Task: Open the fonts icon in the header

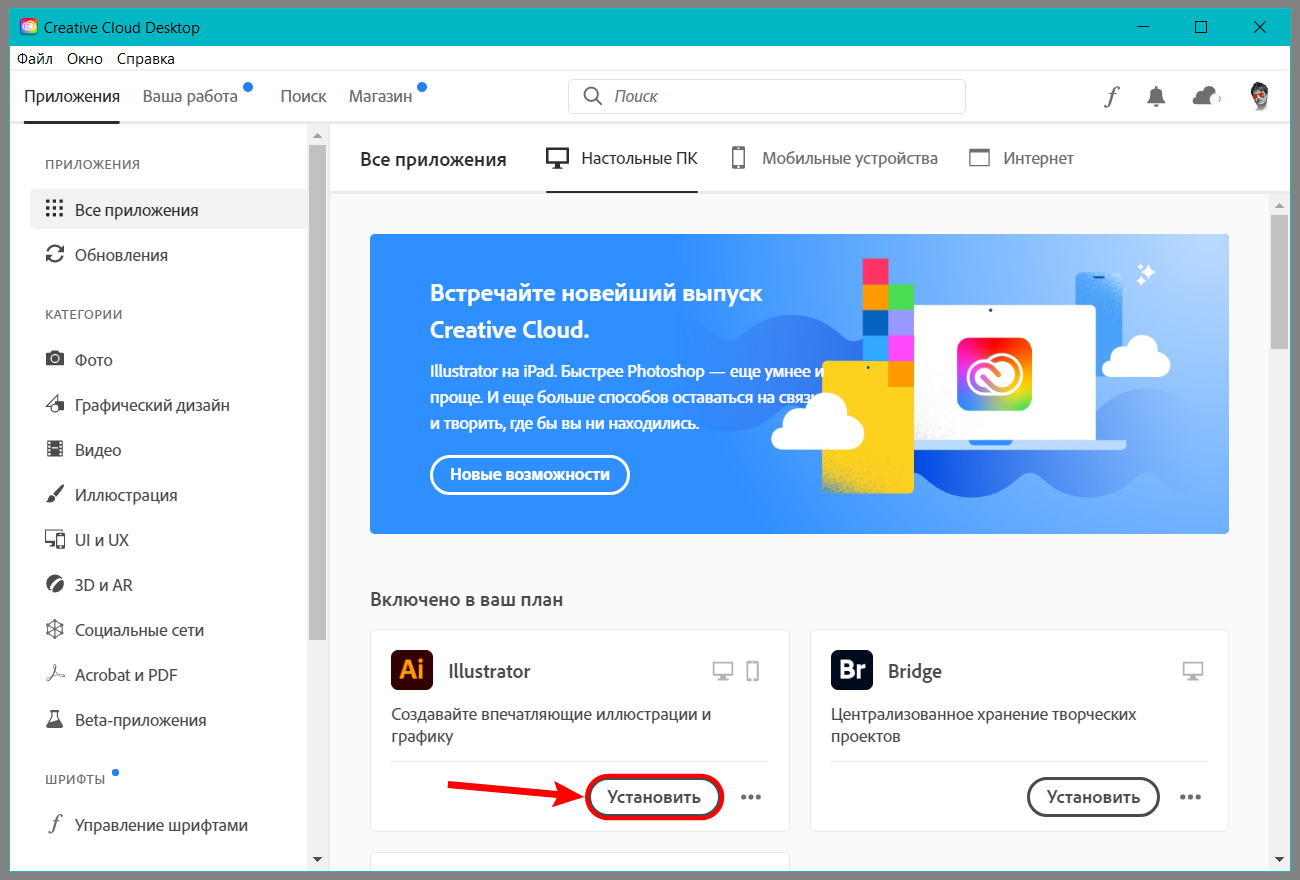Action: point(1111,97)
